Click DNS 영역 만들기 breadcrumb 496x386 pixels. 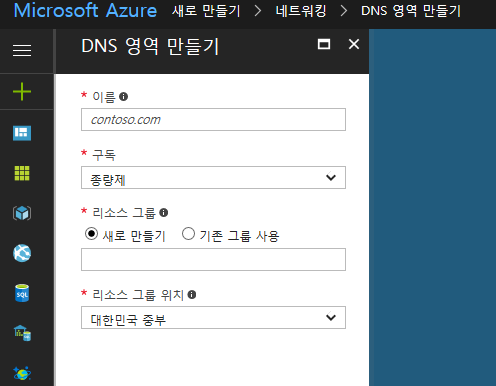coord(411,11)
